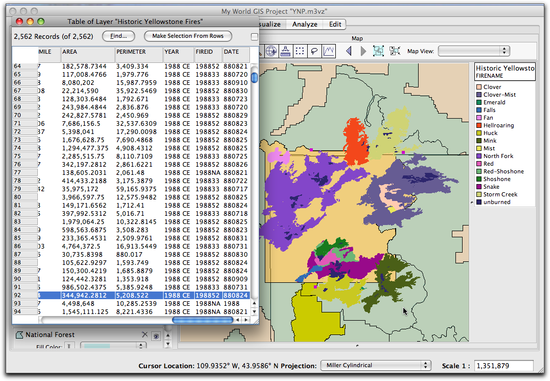Click the DATE column header

click(236, 52)
